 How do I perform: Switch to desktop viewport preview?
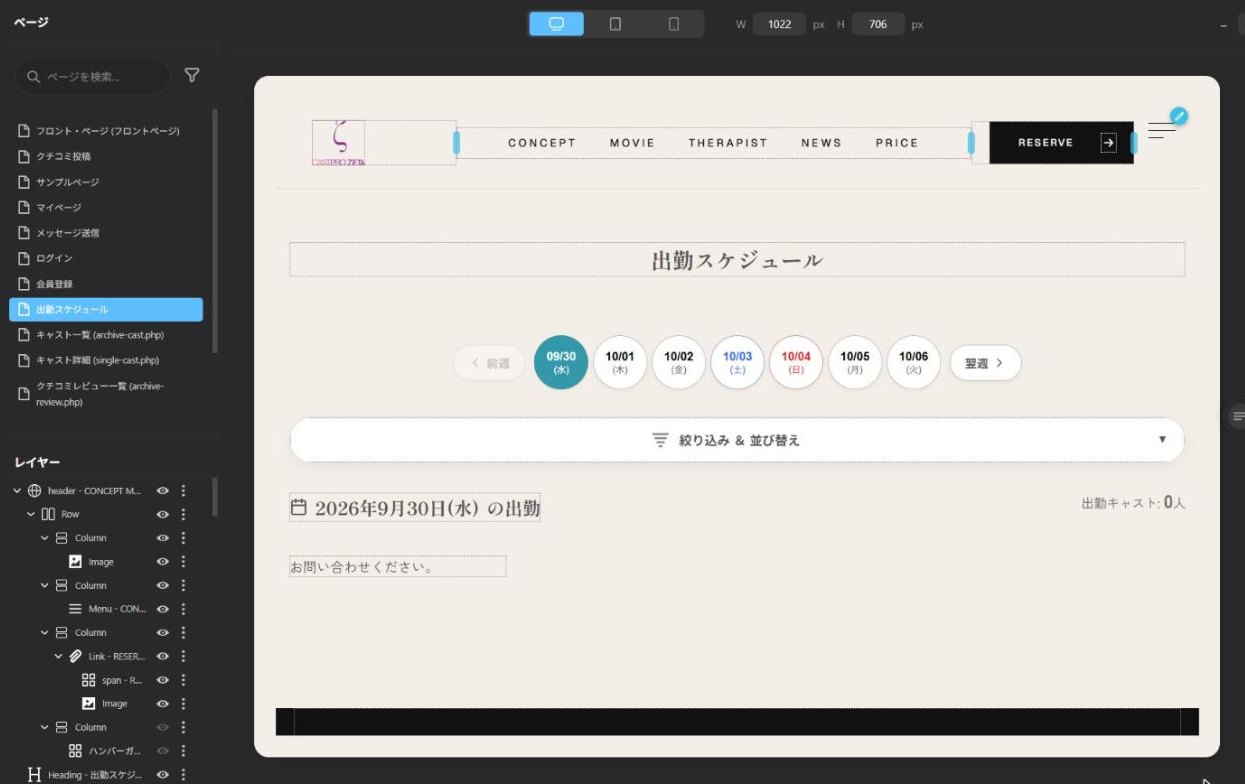pyautogui.click(x=557, y=24)
